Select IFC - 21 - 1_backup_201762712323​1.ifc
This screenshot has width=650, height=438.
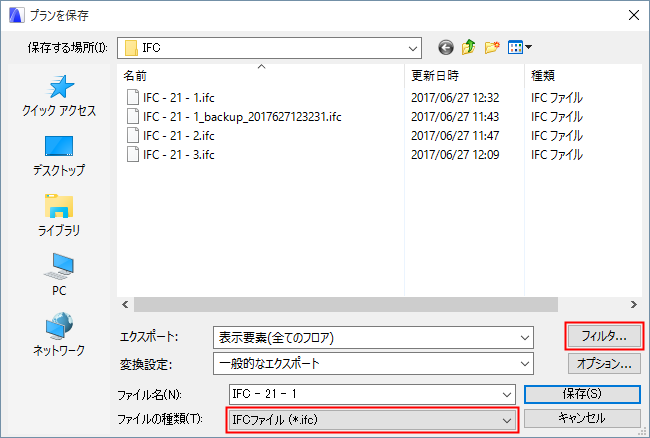[242, 117]
